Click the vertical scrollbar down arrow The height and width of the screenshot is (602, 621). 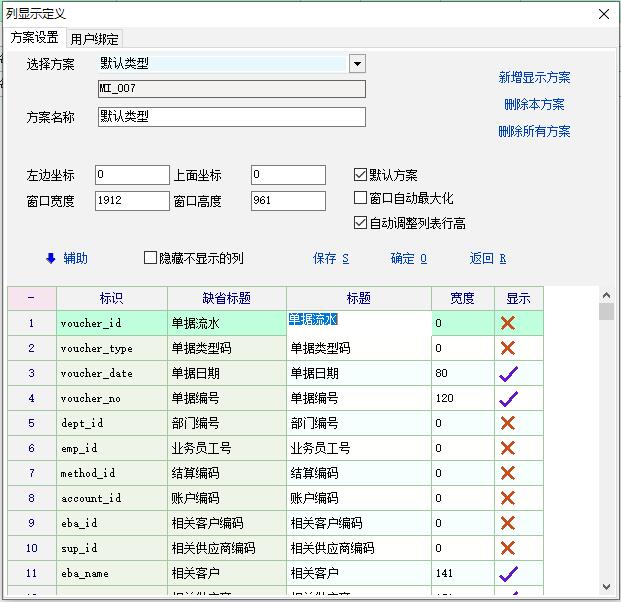pos(606,587)
